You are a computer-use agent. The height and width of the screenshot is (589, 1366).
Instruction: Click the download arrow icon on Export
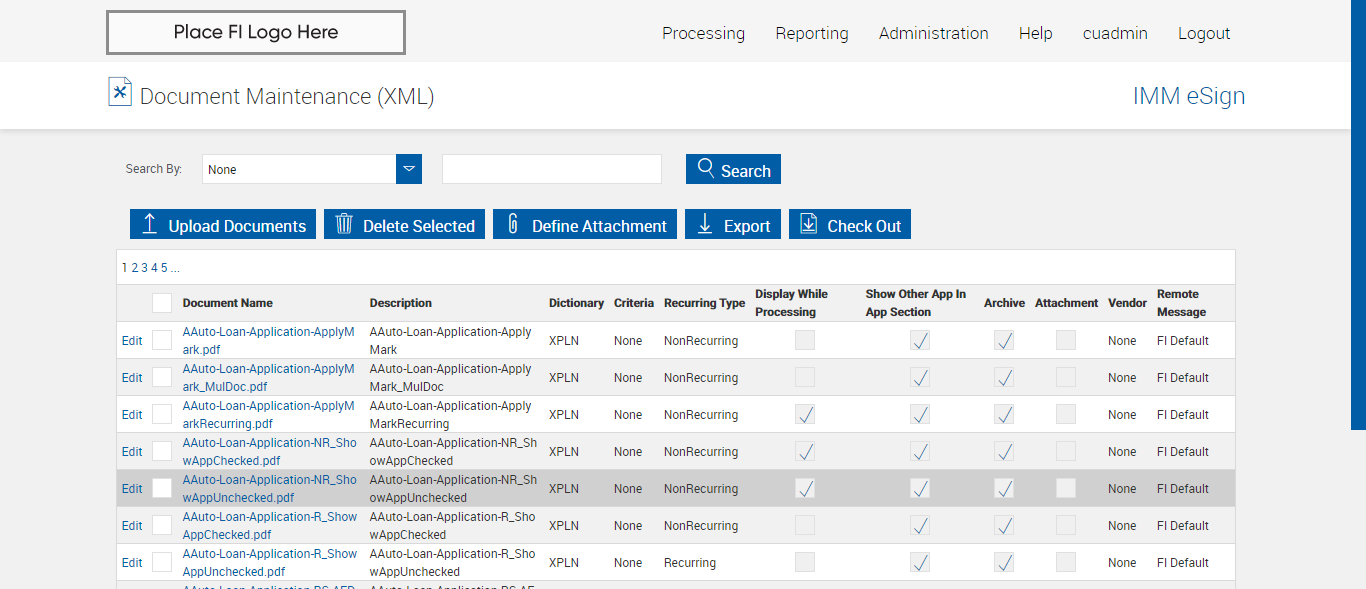click(705, 224)
